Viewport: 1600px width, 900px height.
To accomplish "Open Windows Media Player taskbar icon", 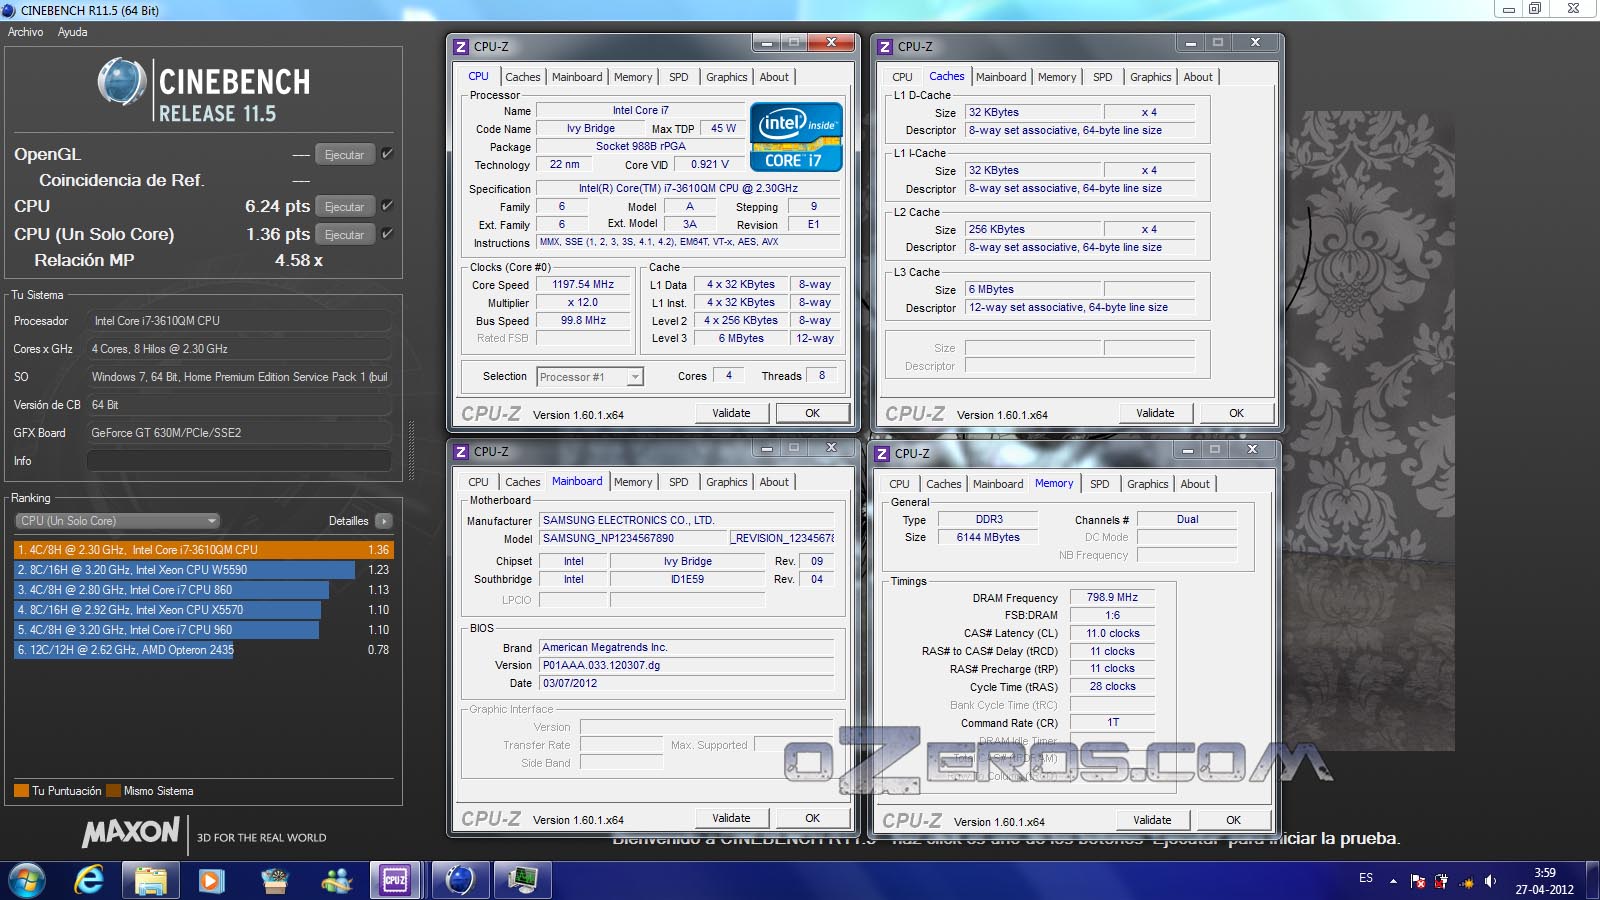I will click(x=211, y=880).
